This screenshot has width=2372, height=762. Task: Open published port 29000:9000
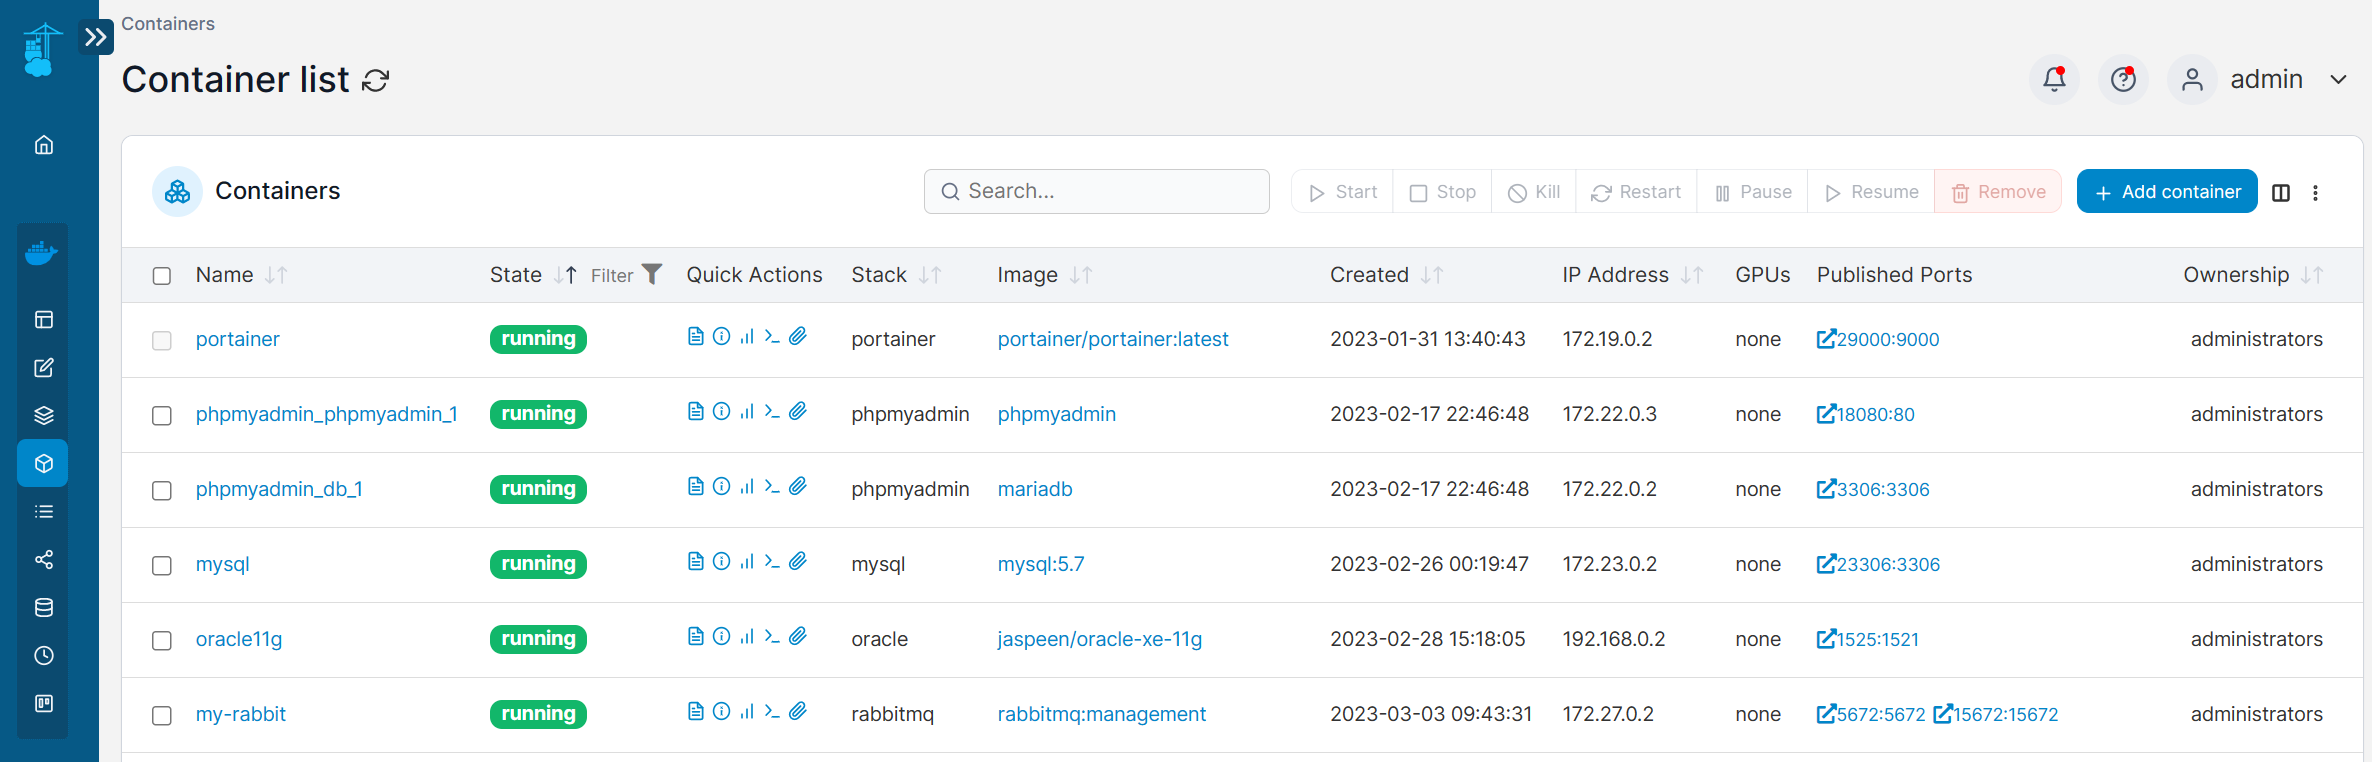coord(1878,339)
